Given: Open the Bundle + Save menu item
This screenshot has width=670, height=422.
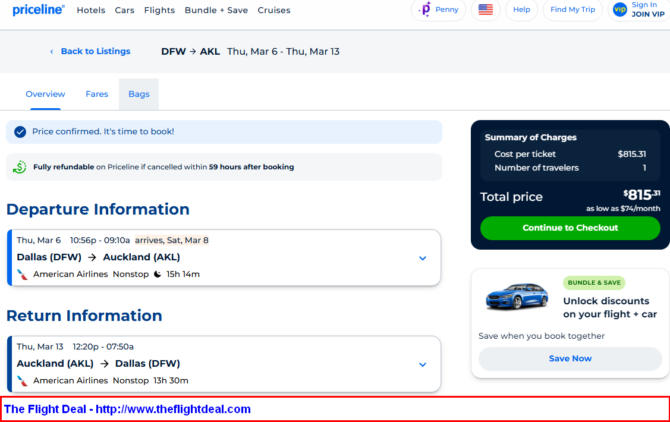Looking at the screenshot, I should (x=216, y=10).
